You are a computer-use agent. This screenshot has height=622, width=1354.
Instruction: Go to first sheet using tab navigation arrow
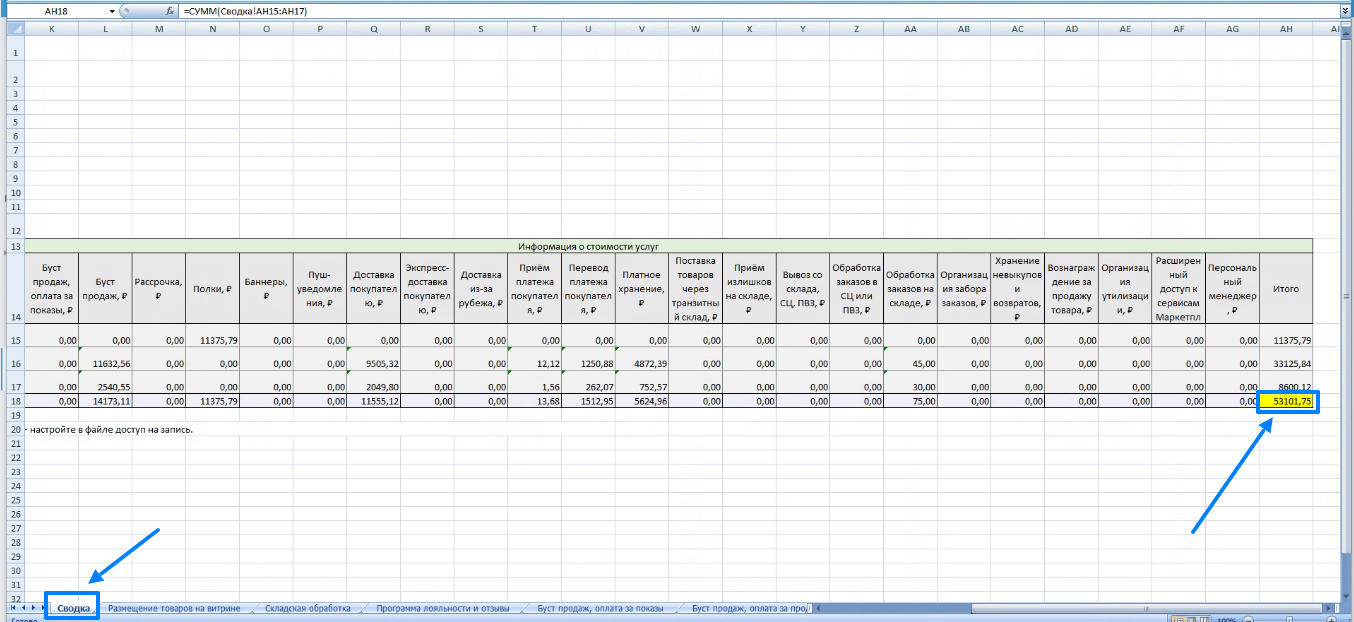click(x=12, y=608)
